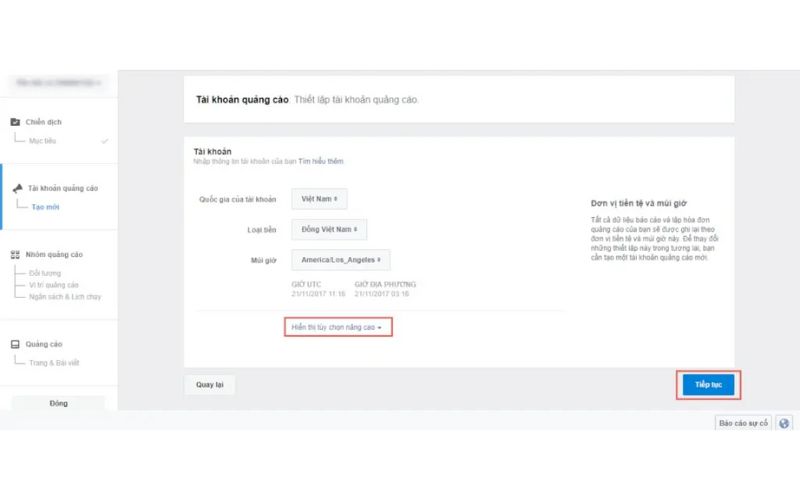Viewport: 800px width, 500px height.
Task: Expand Hiển thị tùy chọn nâng cao
Action: 338,327
